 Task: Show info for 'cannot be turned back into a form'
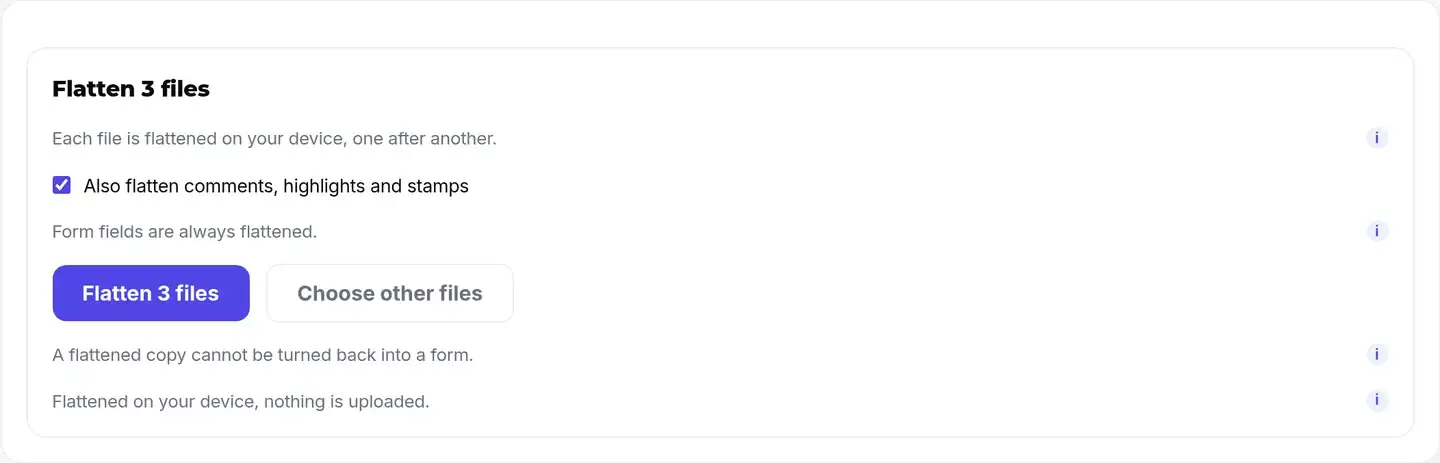(x=1377, y=354)
